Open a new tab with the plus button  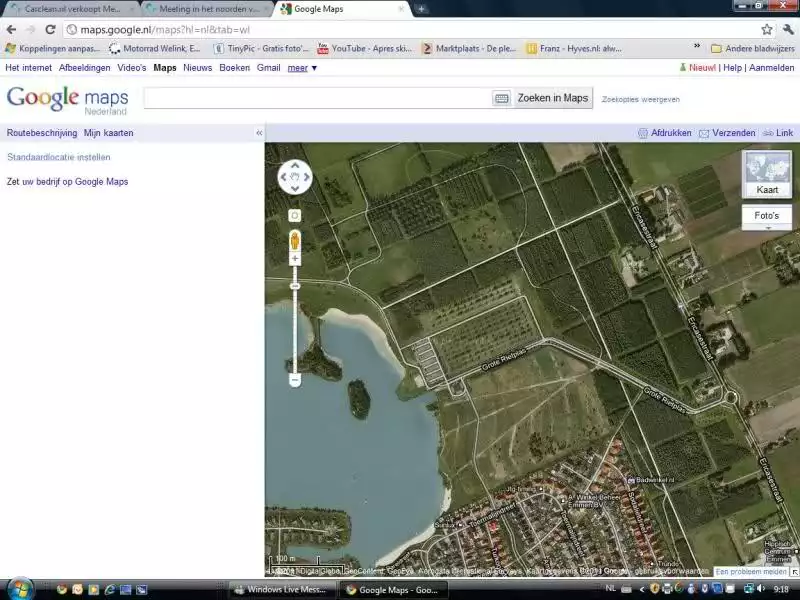[x=421, y=9]
